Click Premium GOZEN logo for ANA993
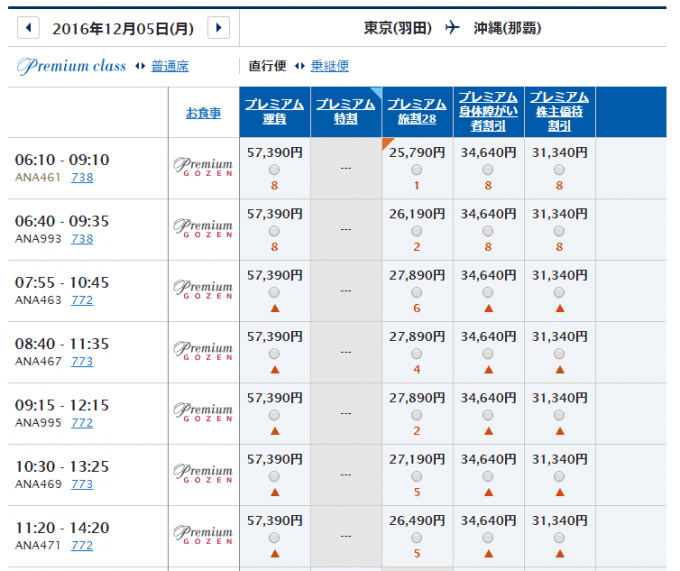Image resolution: width=680 pixels, height=571 pixels. pos(203,228)
